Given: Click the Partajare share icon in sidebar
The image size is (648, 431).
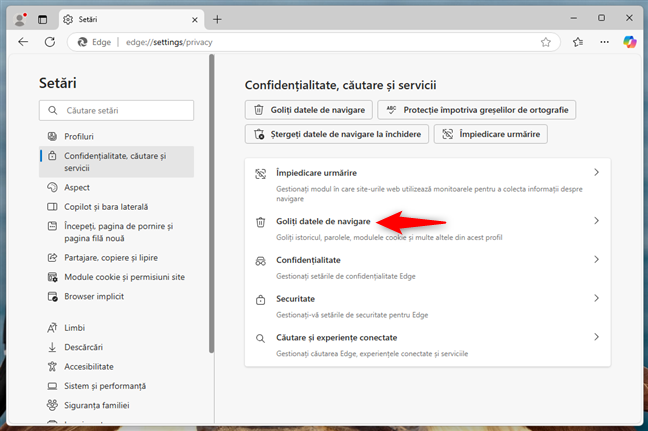Looking at the screenshot, I should [52, 257].
